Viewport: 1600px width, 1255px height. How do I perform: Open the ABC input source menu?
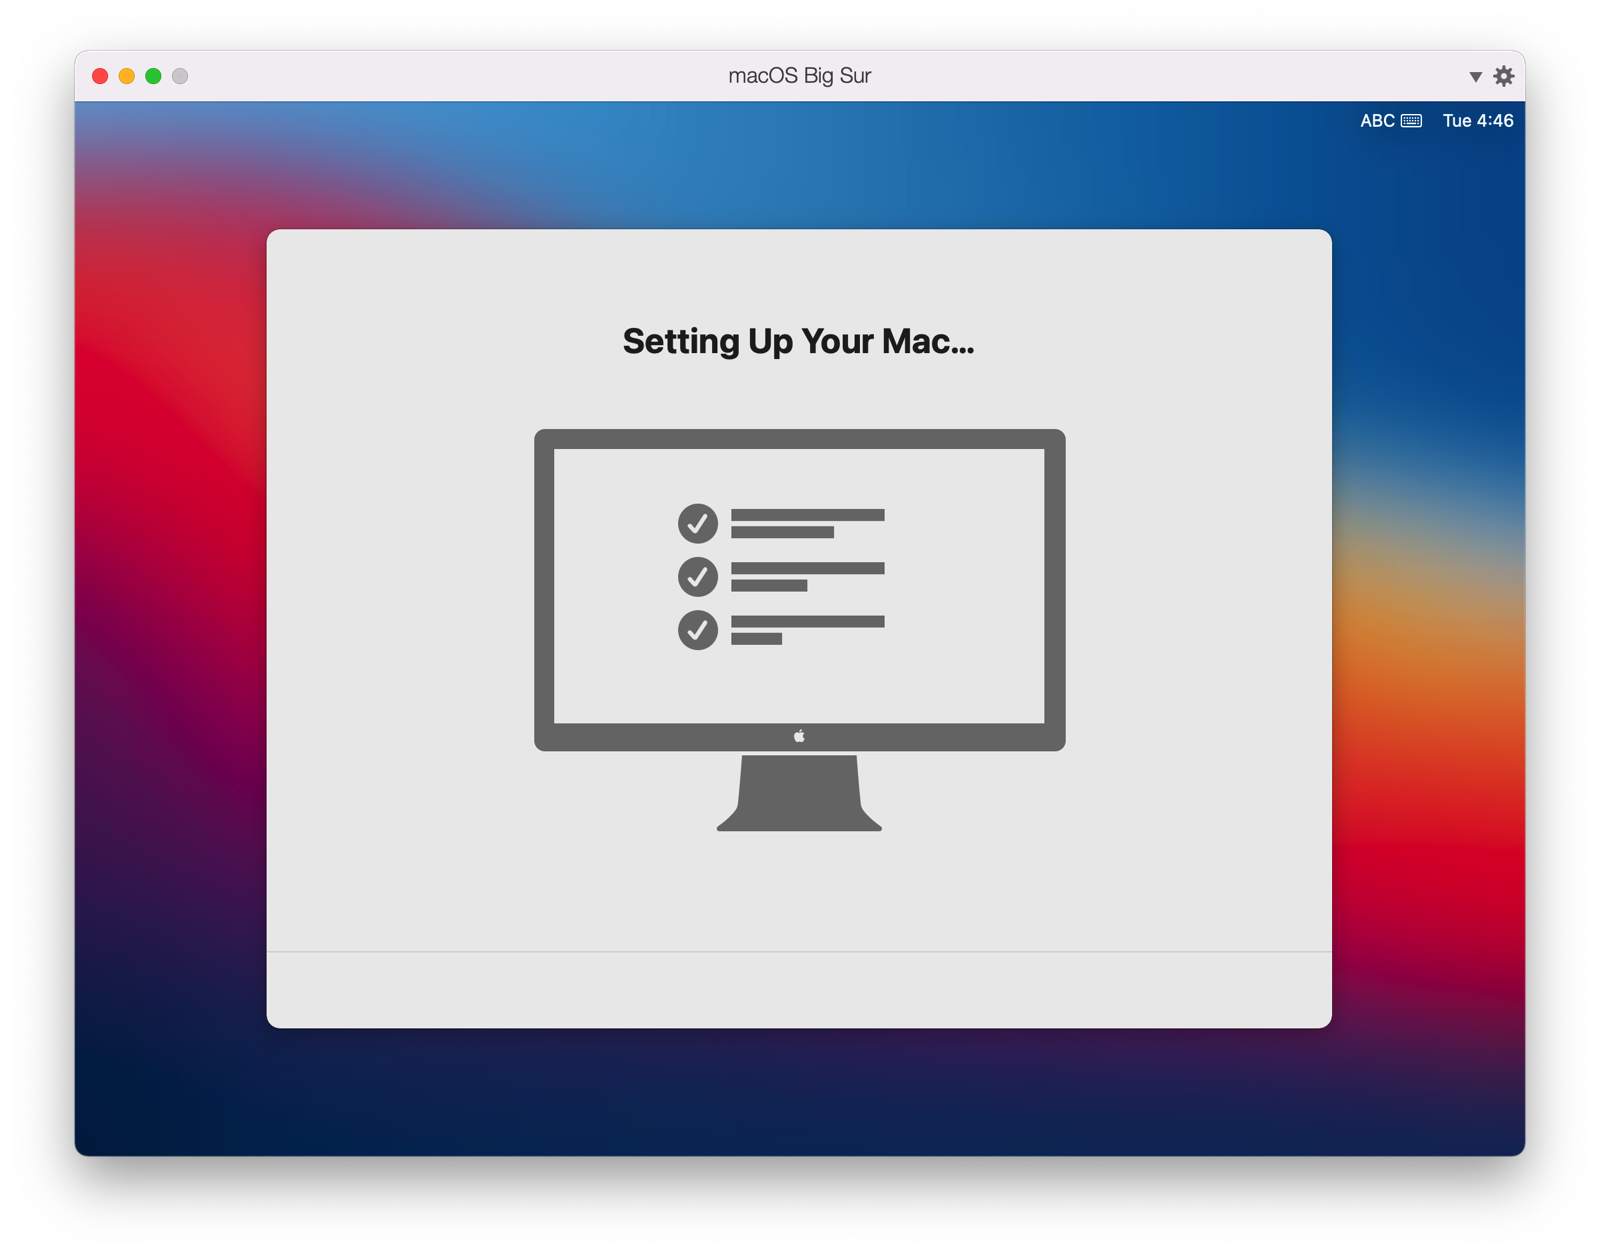(1375, 120)
